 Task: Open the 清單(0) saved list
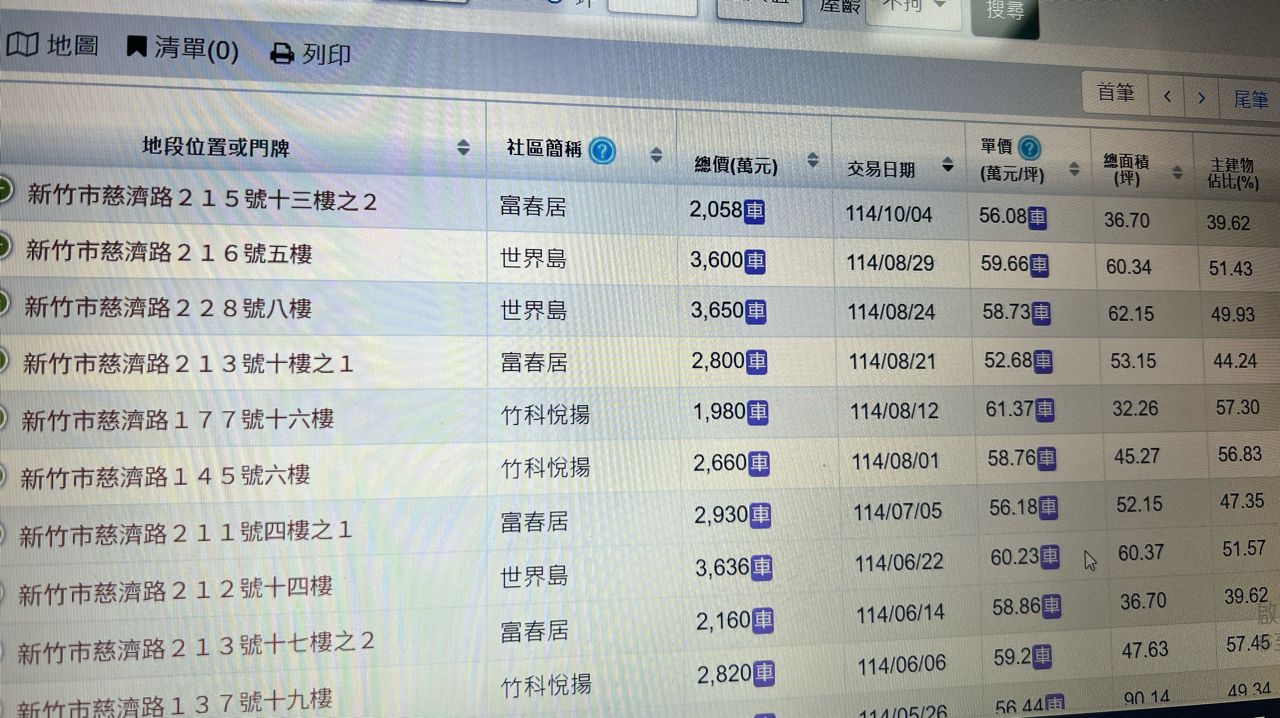(182, 49)
